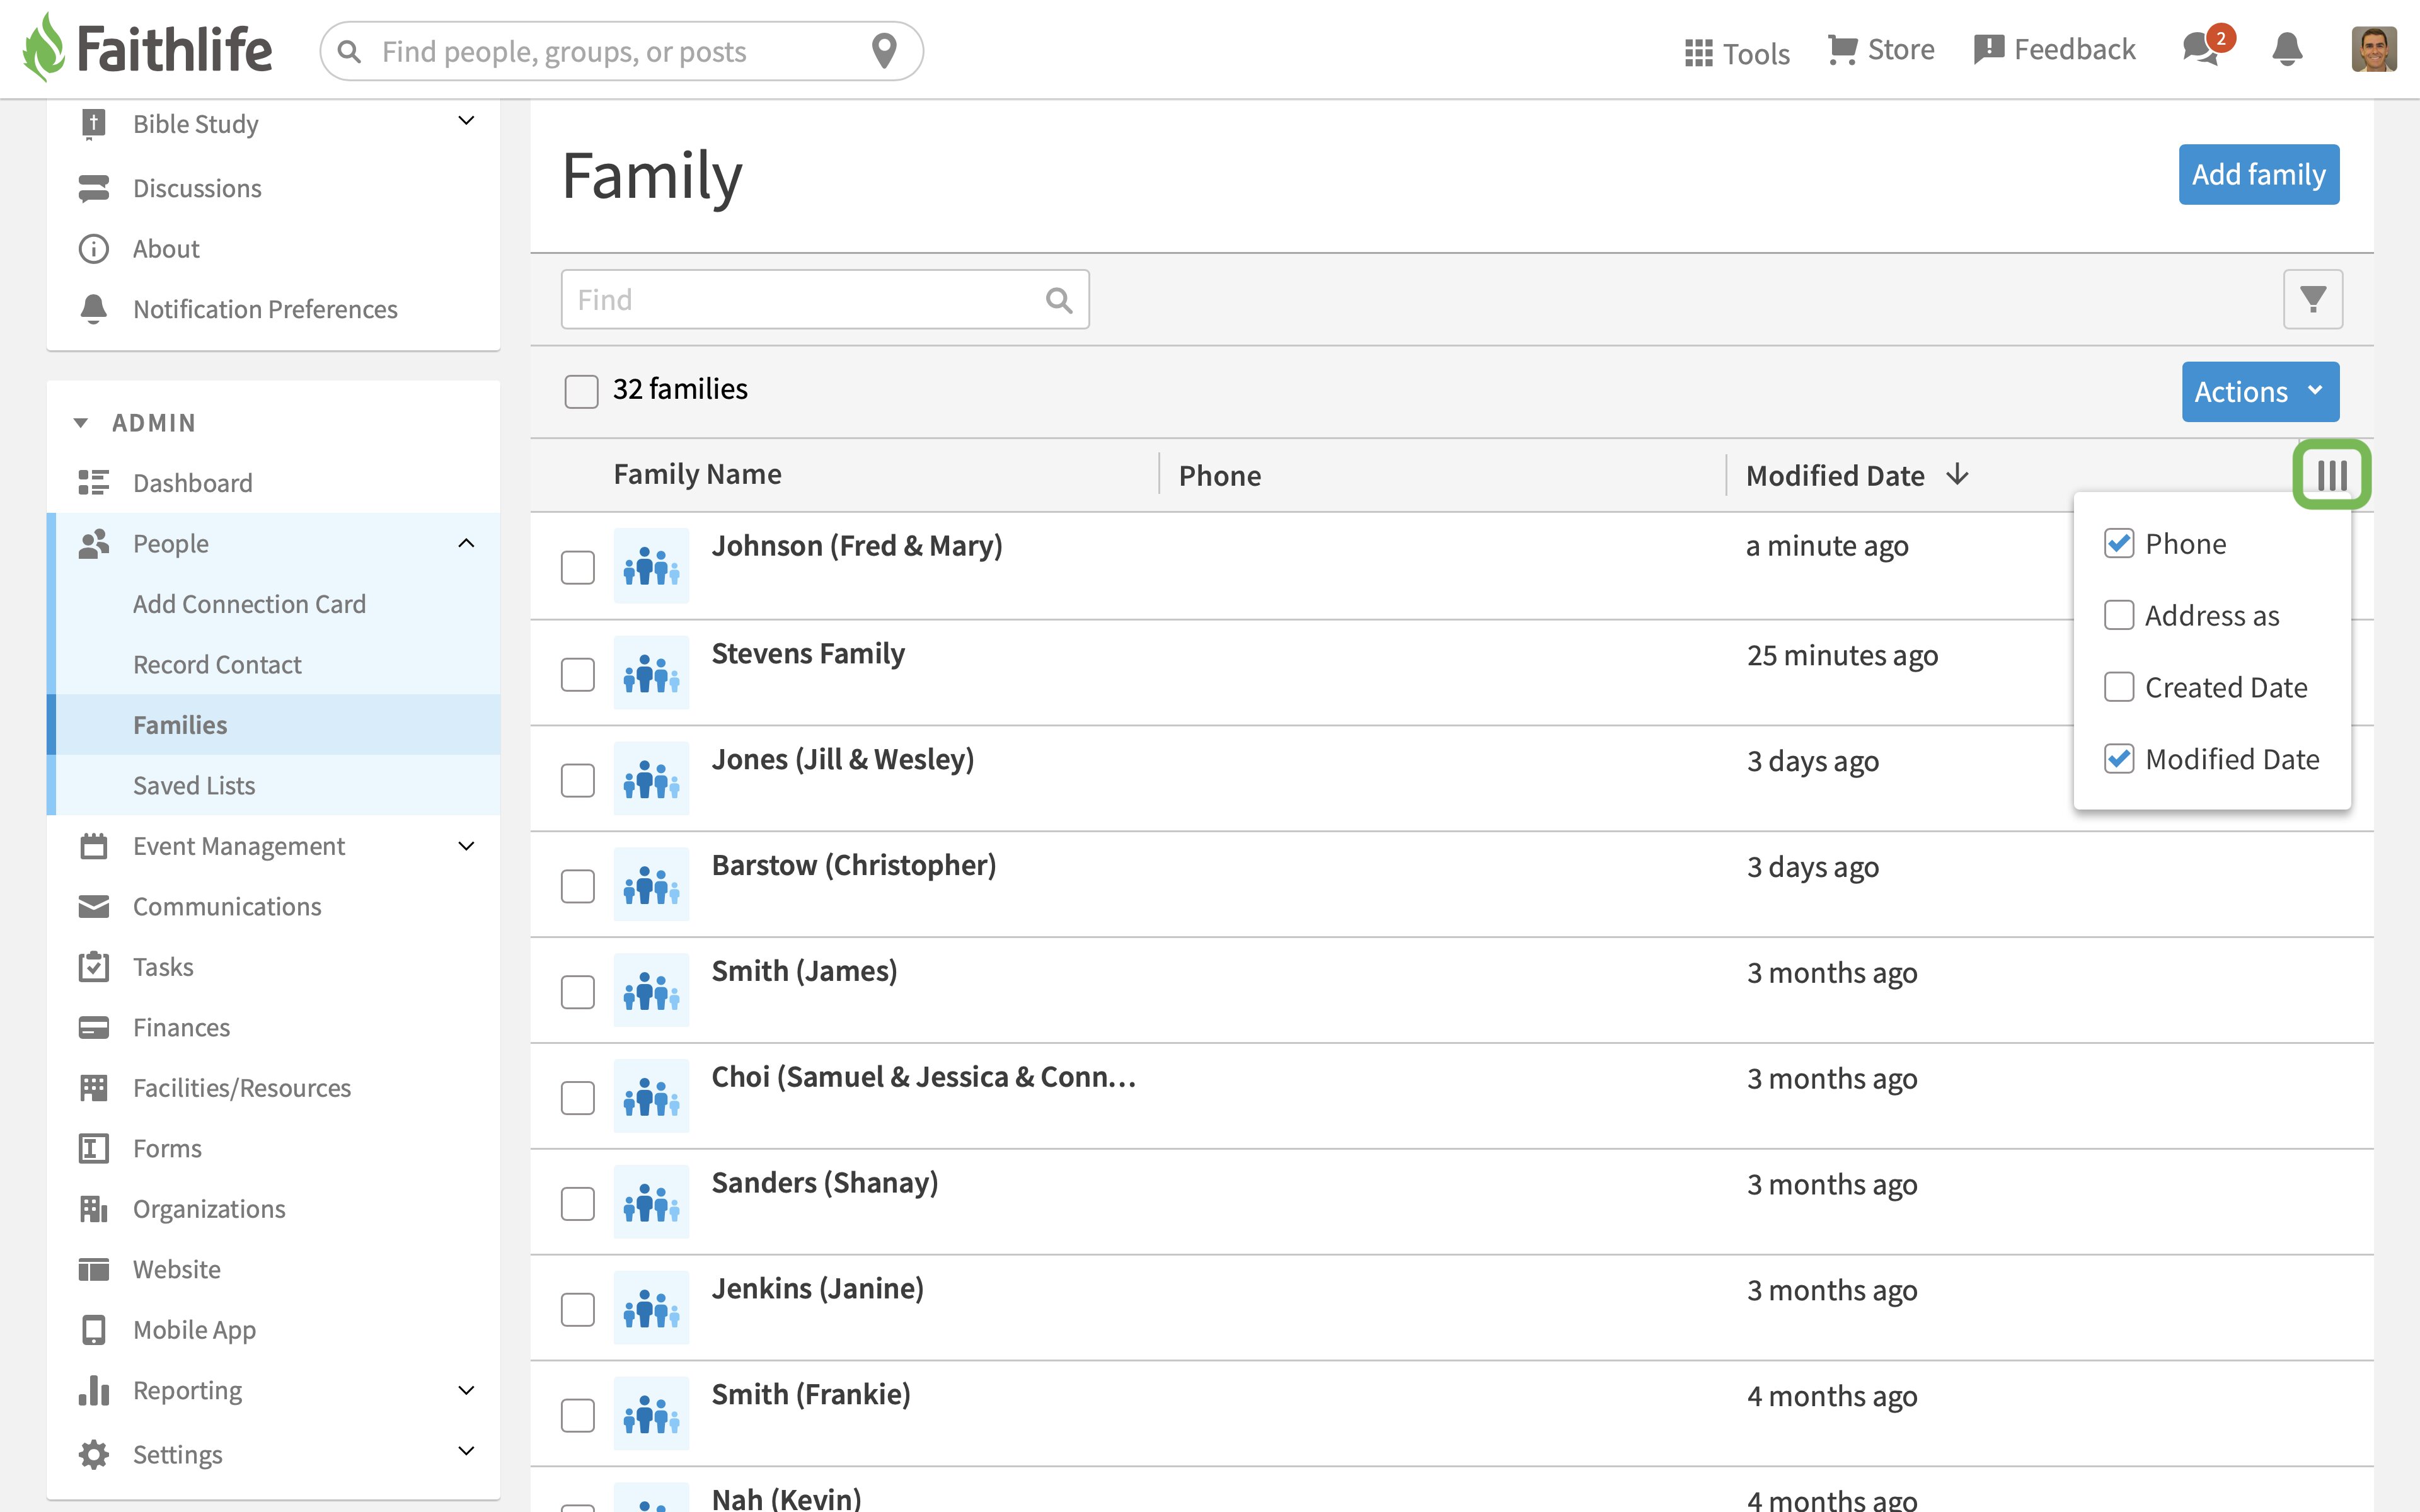Click the Mobile App phone icon
The image size is (2420, 1512).
[94, 1330]
